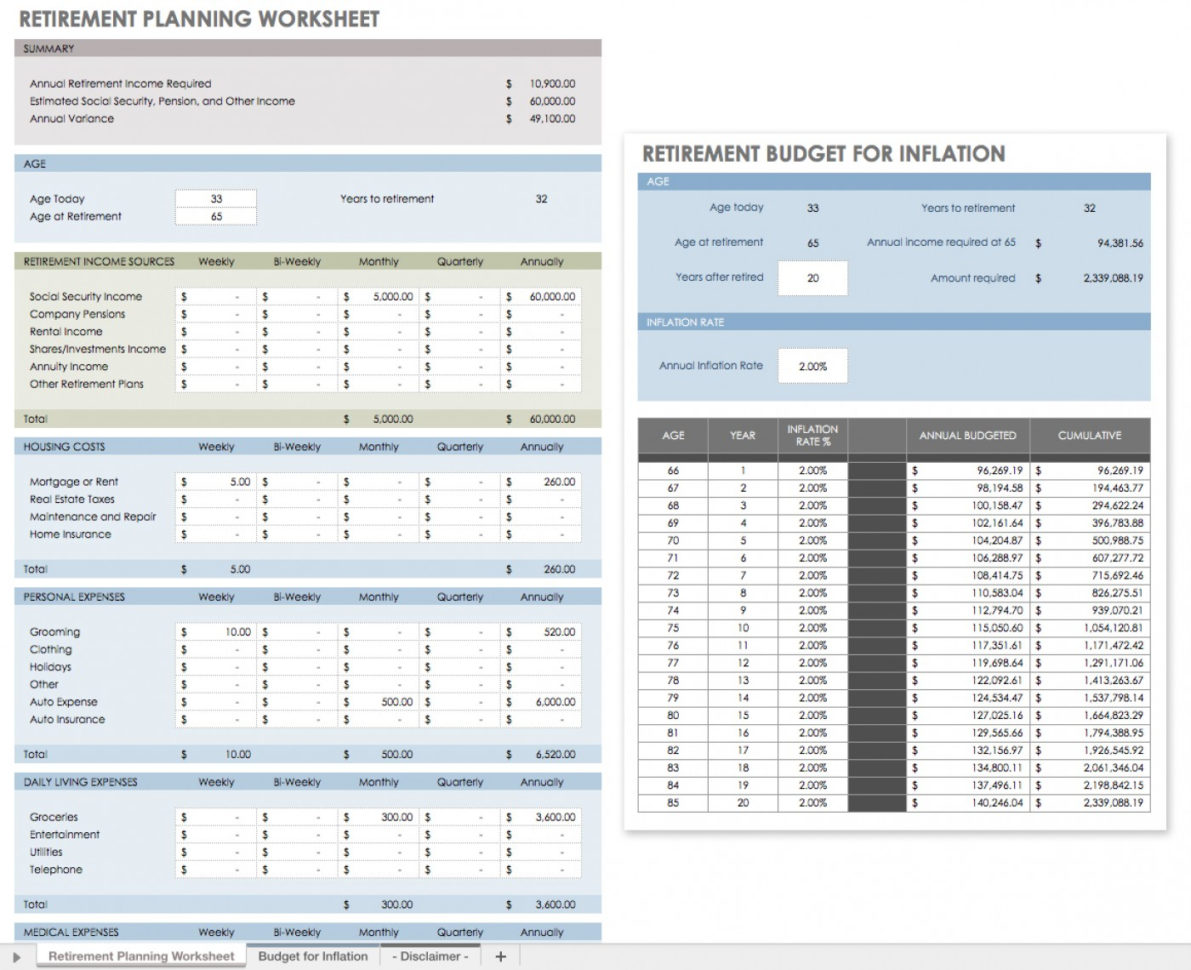This screenshot has width=1191, height=970.
Task: Edit the Age Today value of 33
Action: (x=216, y=198)
